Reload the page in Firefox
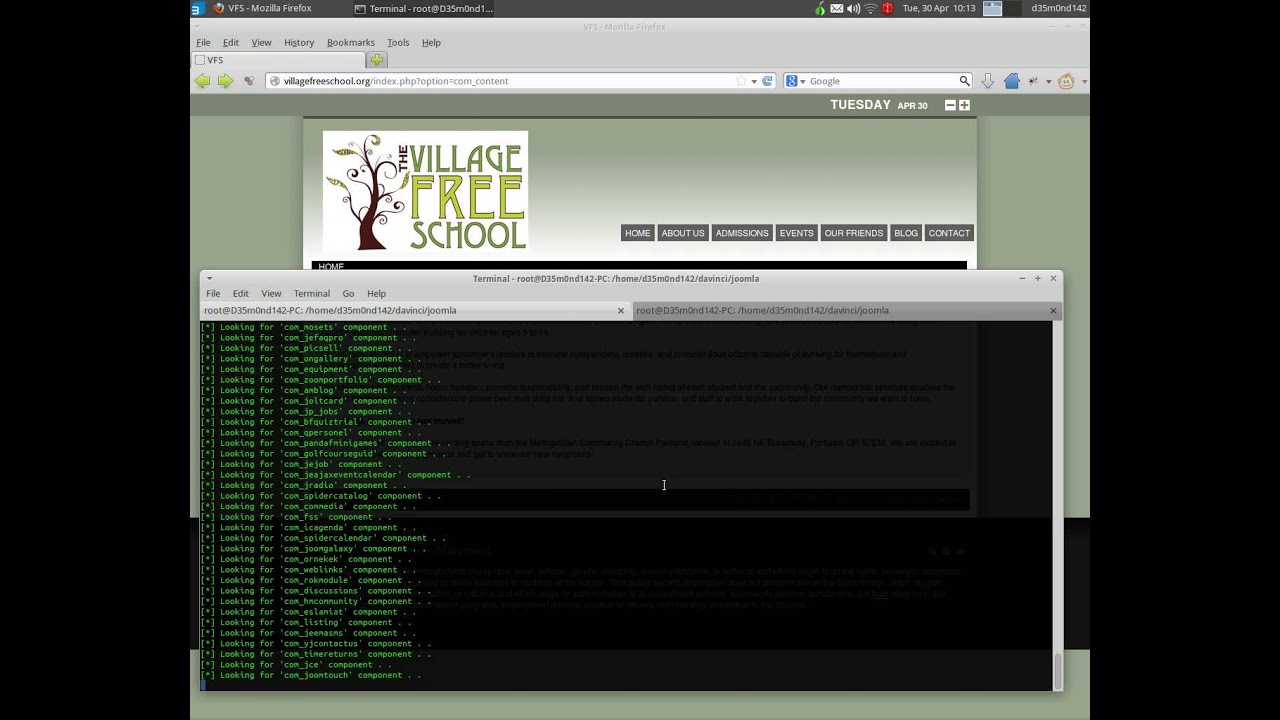1280x720 pixels. coord(768,81)
